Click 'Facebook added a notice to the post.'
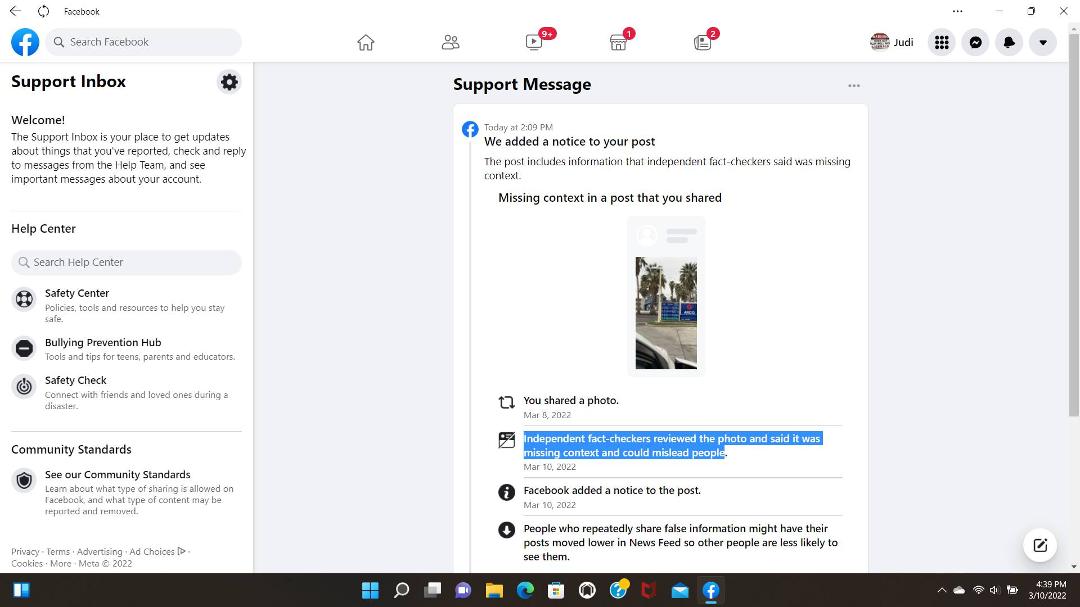This screenshot has height=607, width=1080. point(612,491)
